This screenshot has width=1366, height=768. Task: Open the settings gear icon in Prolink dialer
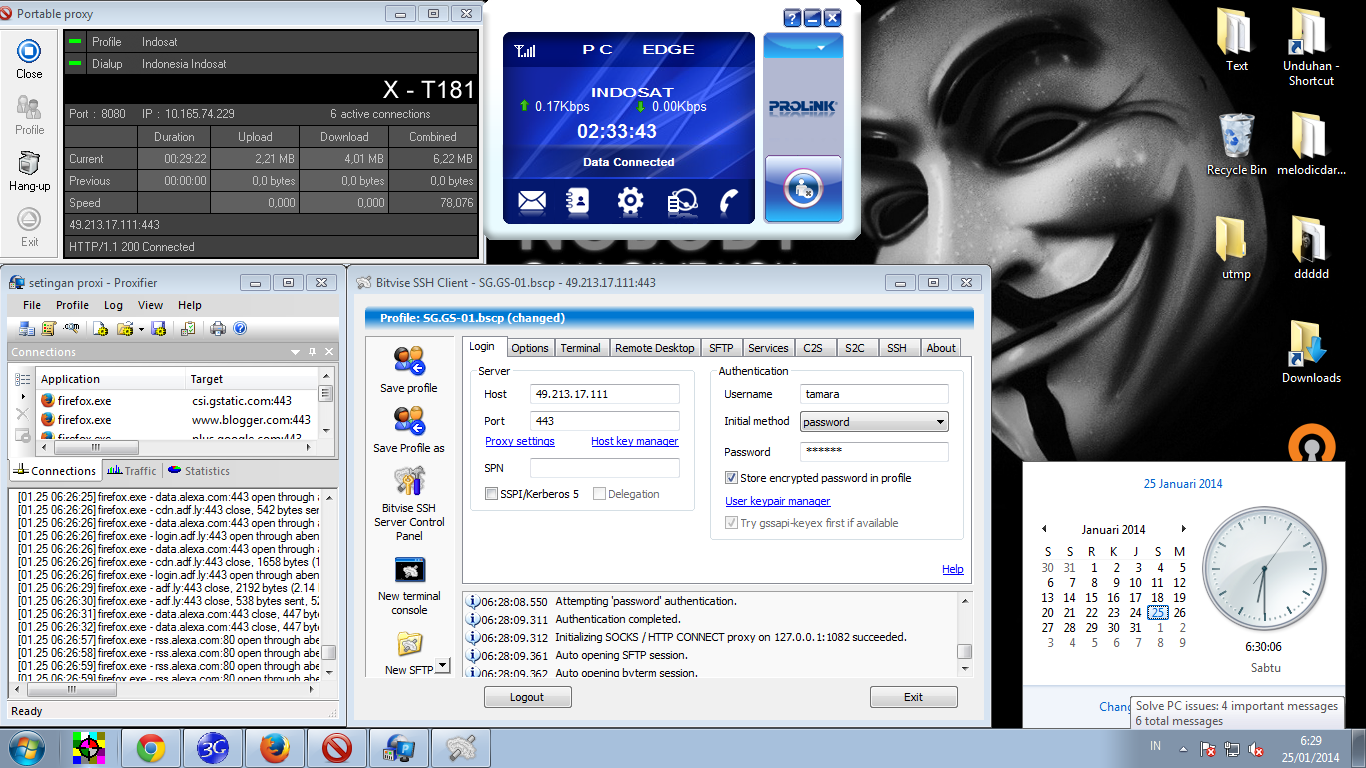click(x=630, y=201)
